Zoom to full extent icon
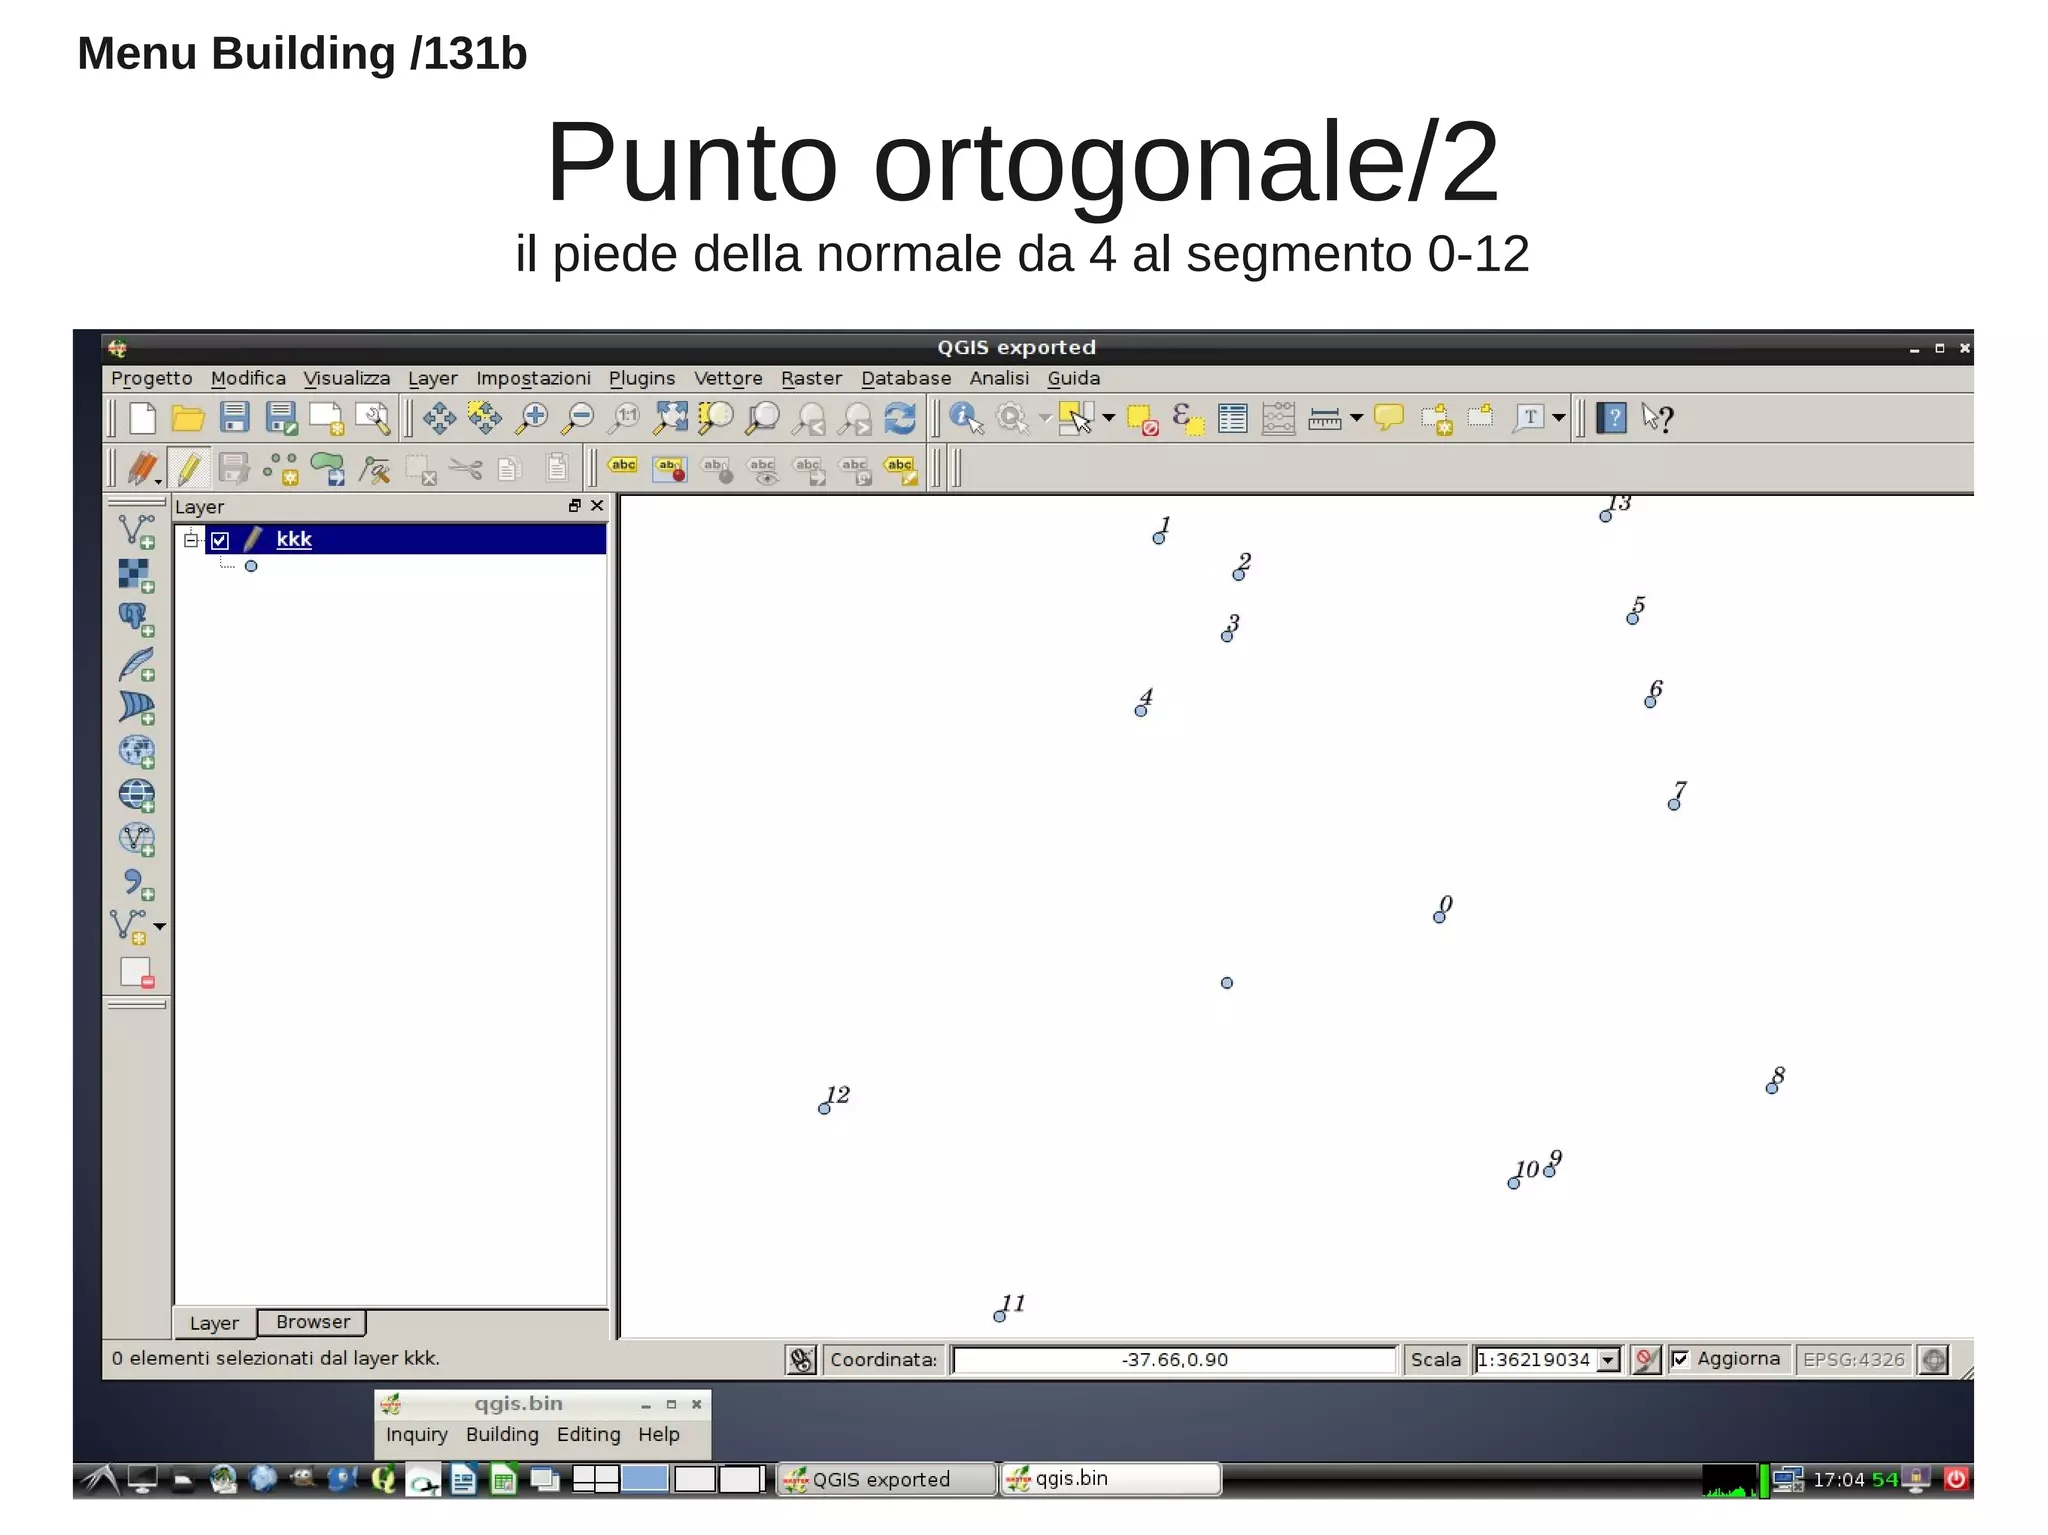 (669, 418)
